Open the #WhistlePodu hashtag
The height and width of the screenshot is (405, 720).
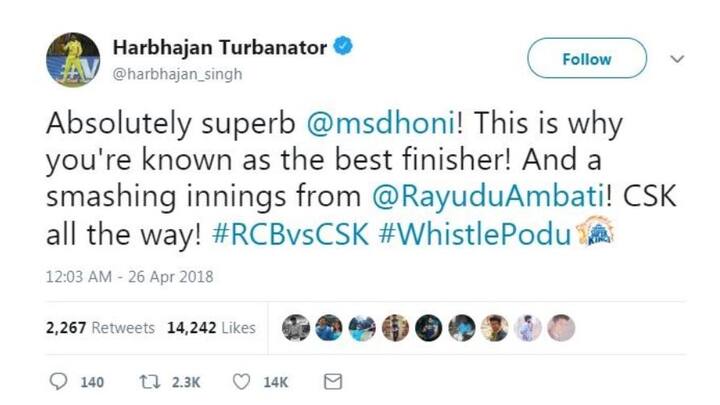[x=475, y=235]
